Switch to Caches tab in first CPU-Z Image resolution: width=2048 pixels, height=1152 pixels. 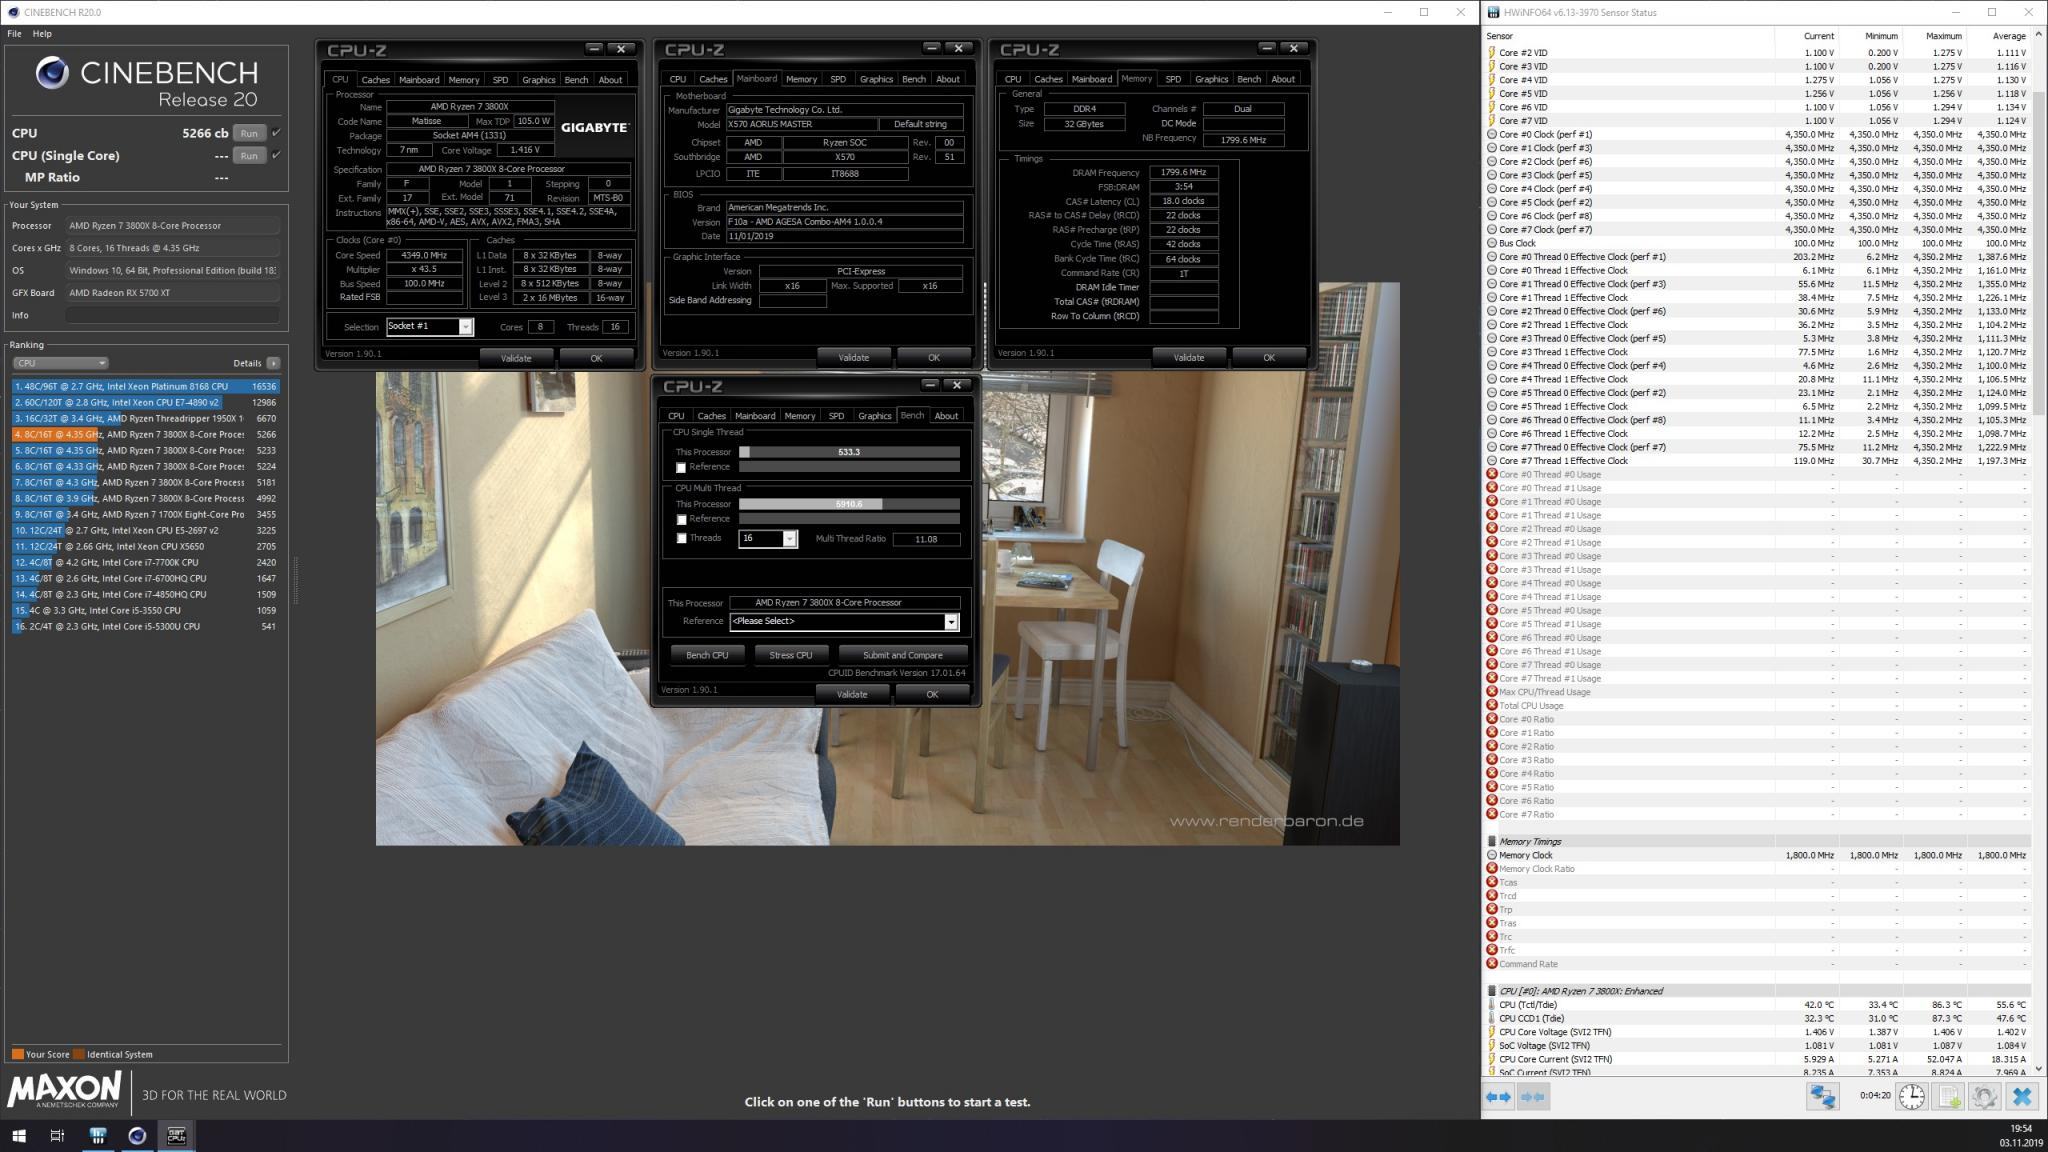(x=375, y=80)
